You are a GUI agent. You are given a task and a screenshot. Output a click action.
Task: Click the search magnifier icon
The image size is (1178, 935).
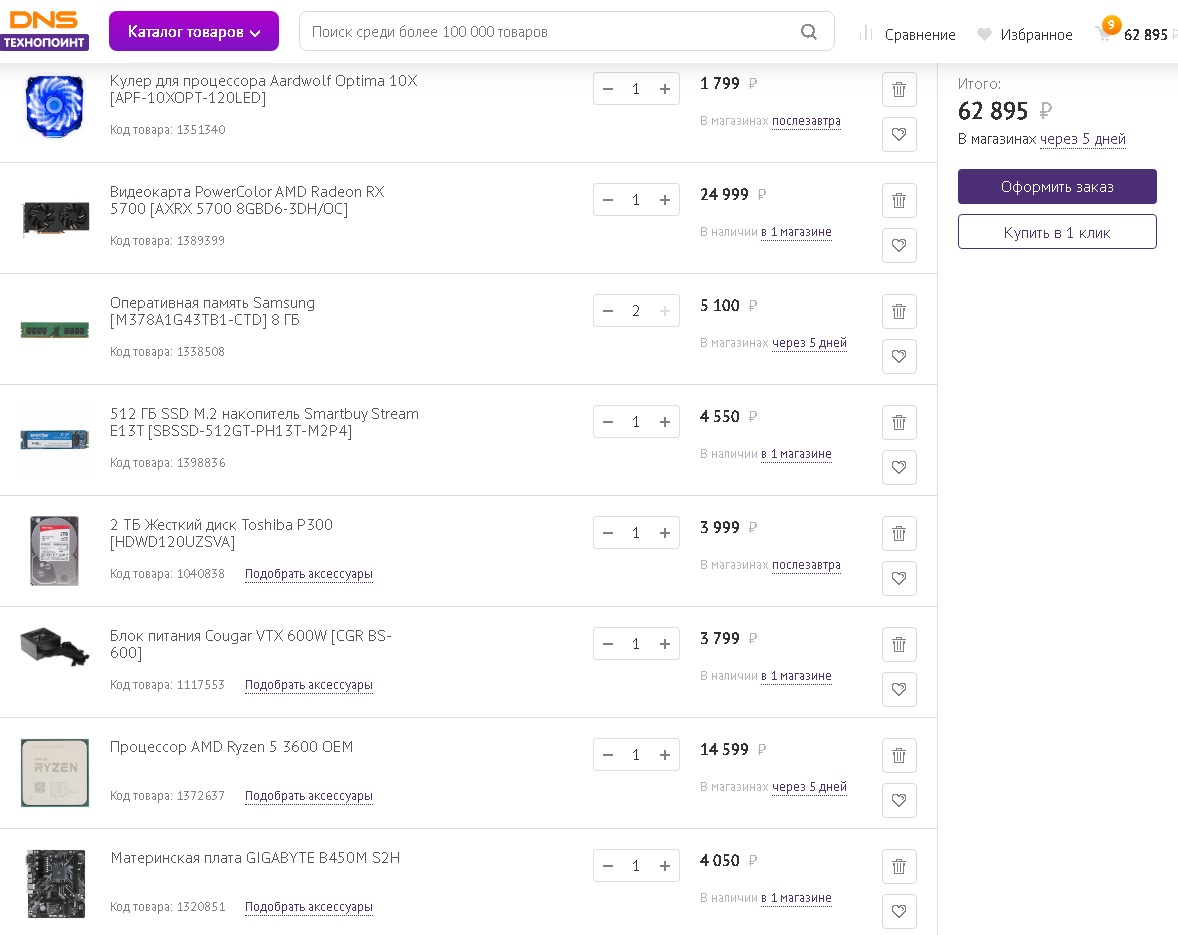tap(809, 32)
